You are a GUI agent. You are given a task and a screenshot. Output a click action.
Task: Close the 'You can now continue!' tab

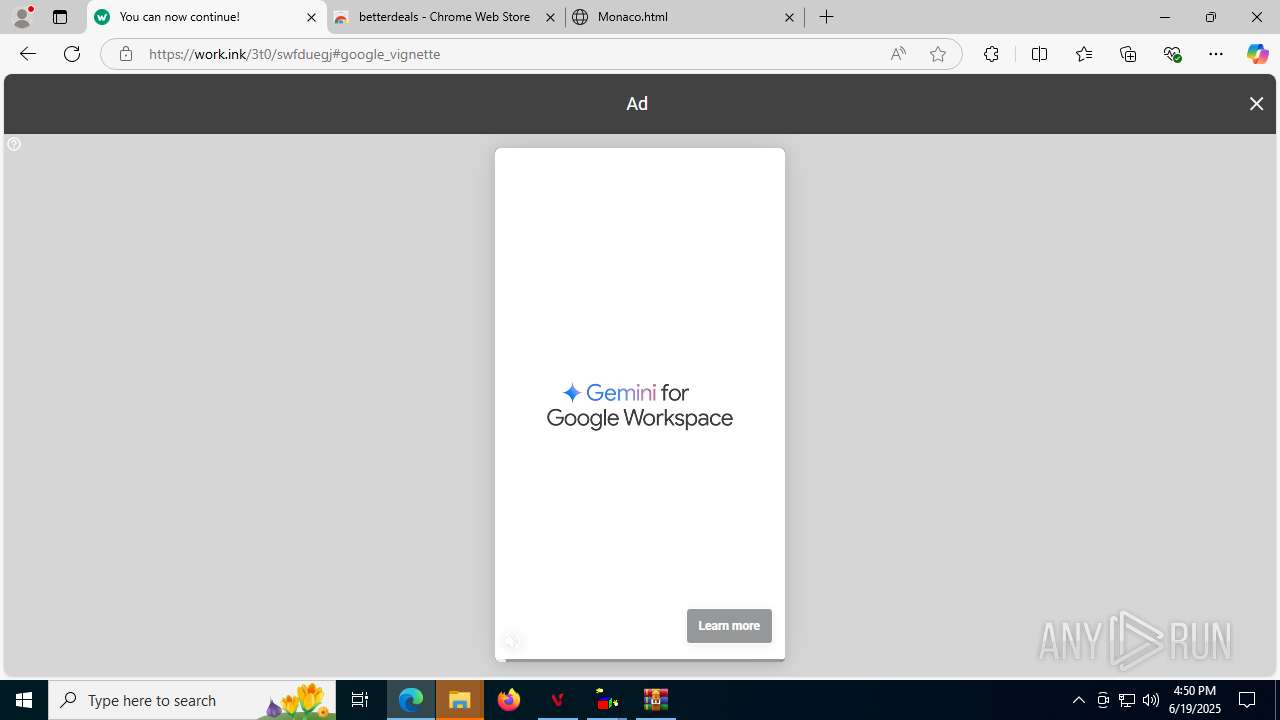click(x=311, y=17)
